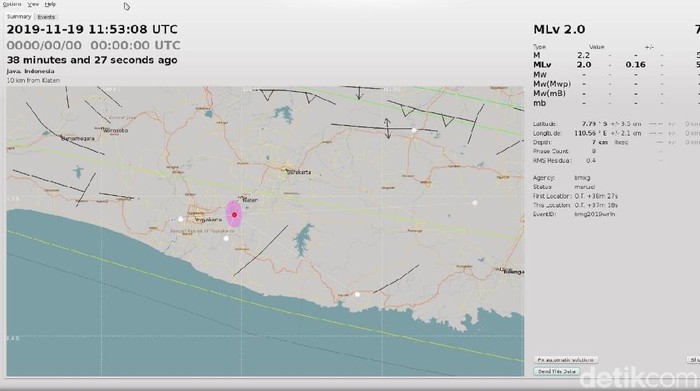The height and width of the screenshot is (391, 700).
Task: Select the MLv row in magnitude table
Action: point(616,65)
